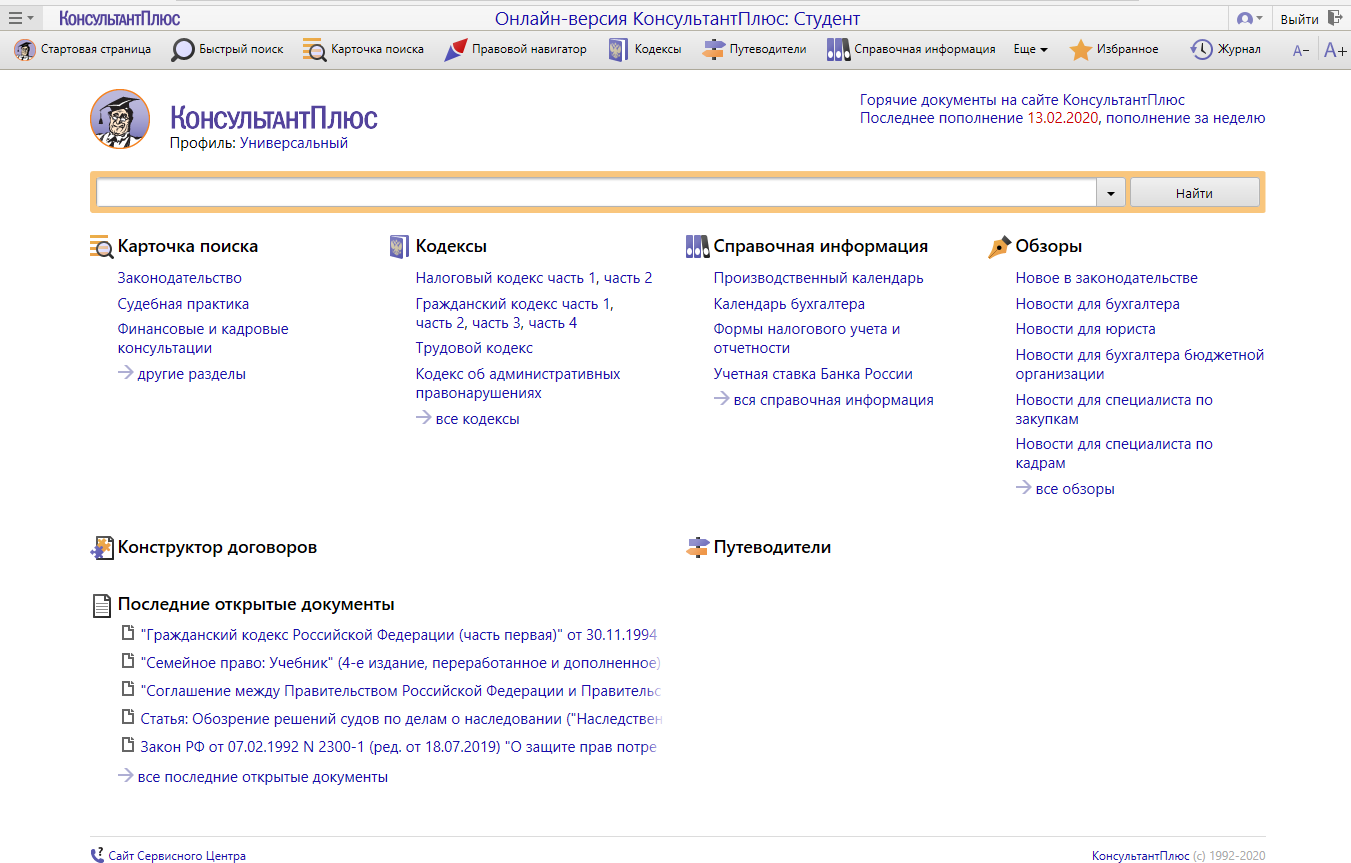Screen dimensions: 1351x863
Task: Open Трудовой кодекс link
Action: (x=474, y=348)
